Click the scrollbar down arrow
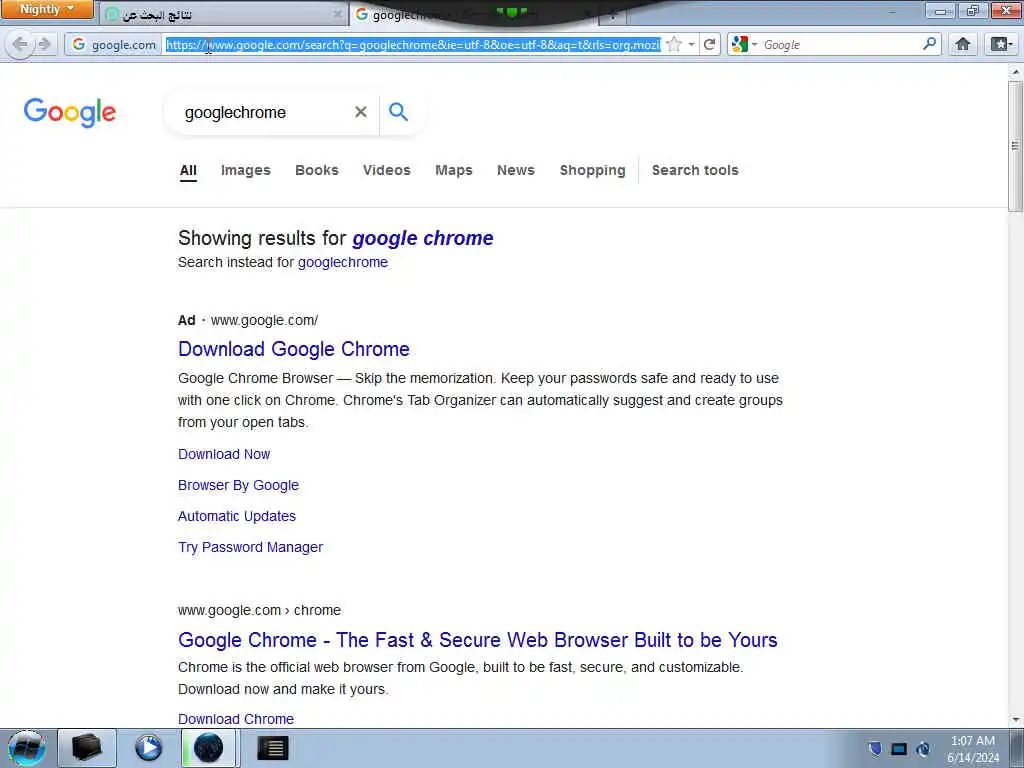Screen dimensions: 1024x768 [1016, 720]
